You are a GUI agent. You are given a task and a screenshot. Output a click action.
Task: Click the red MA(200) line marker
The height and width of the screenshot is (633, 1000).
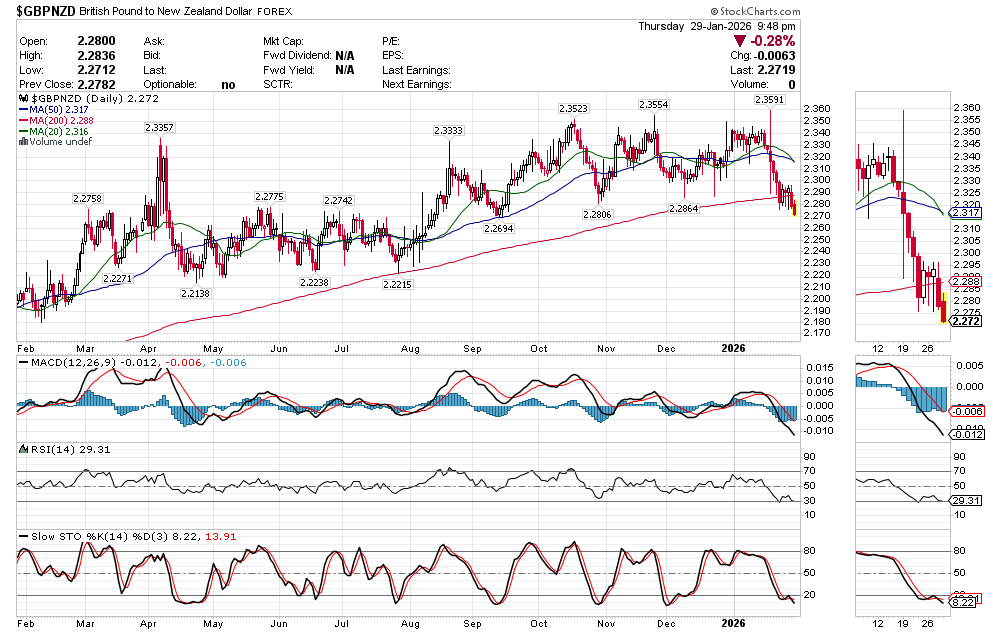(24, 120)
